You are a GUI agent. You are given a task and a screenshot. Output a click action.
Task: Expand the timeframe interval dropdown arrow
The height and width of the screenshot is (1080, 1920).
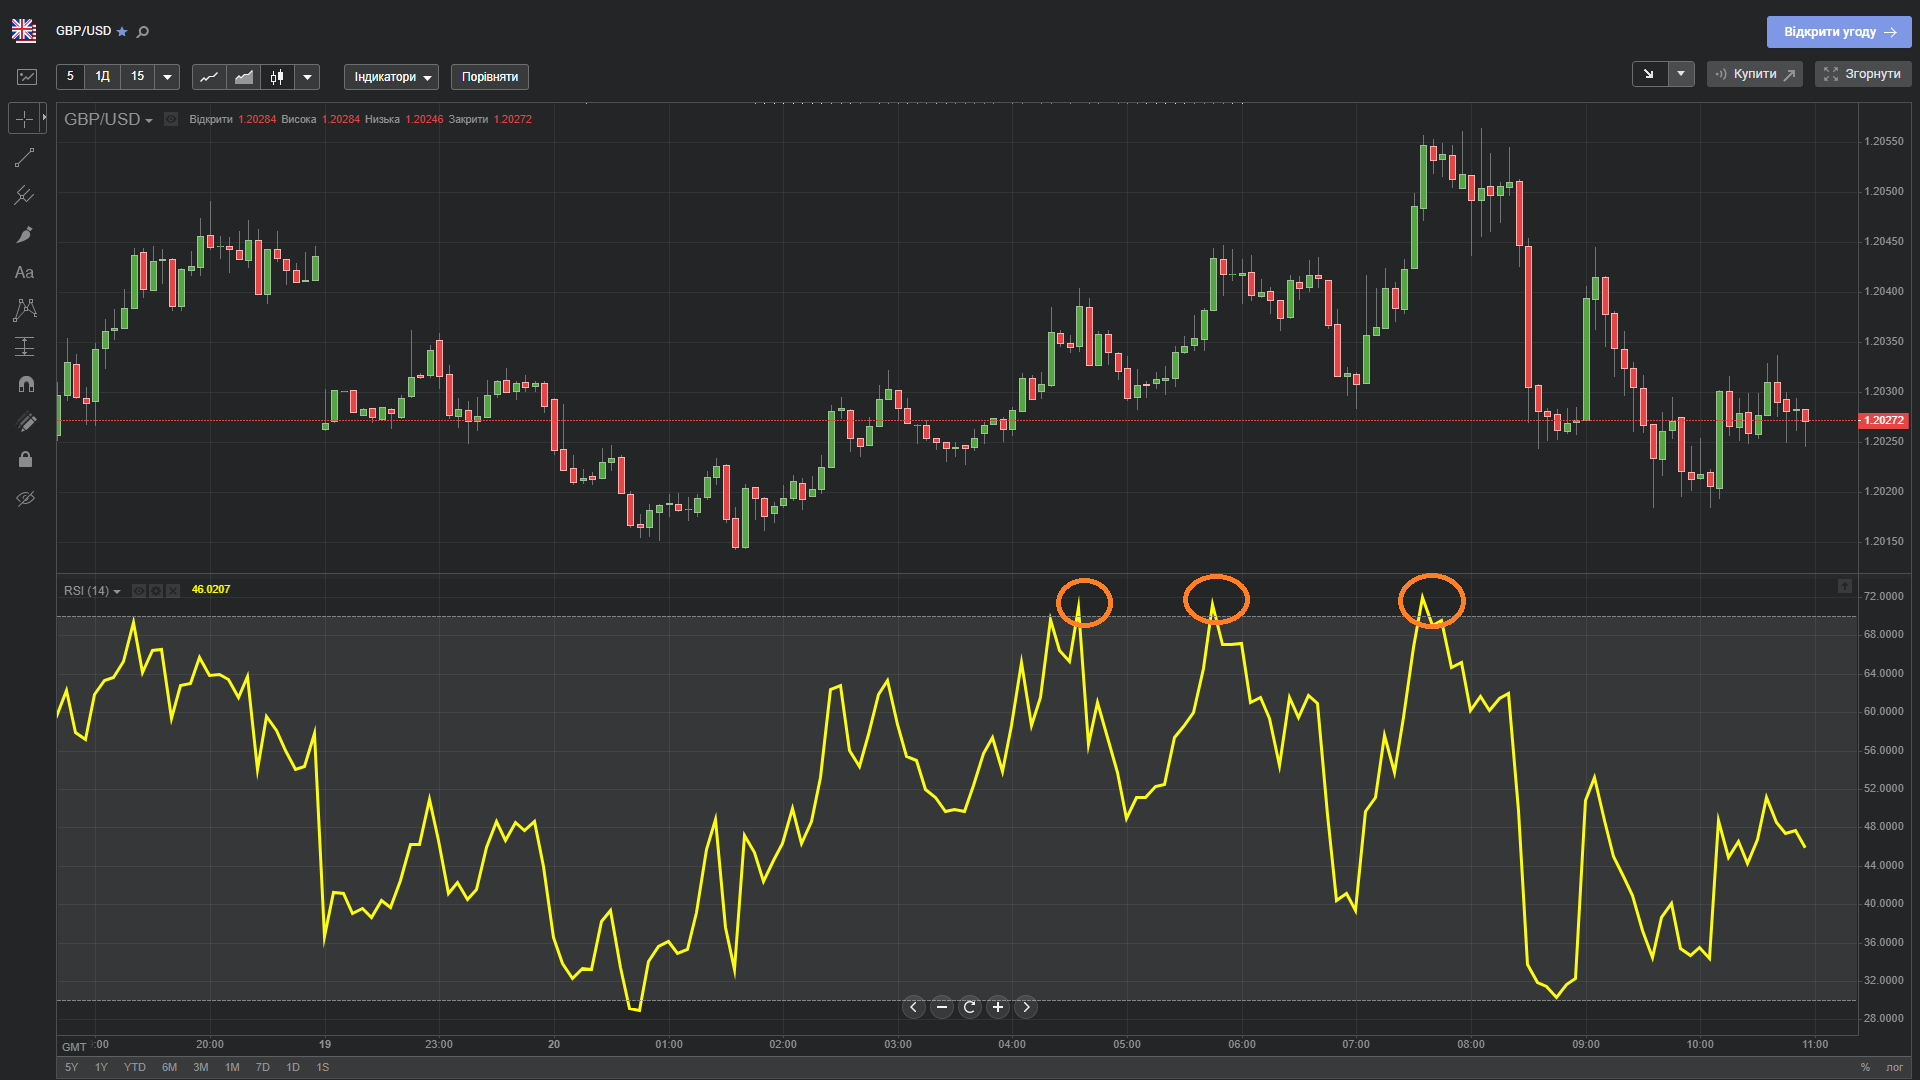[x=167, y=77]
